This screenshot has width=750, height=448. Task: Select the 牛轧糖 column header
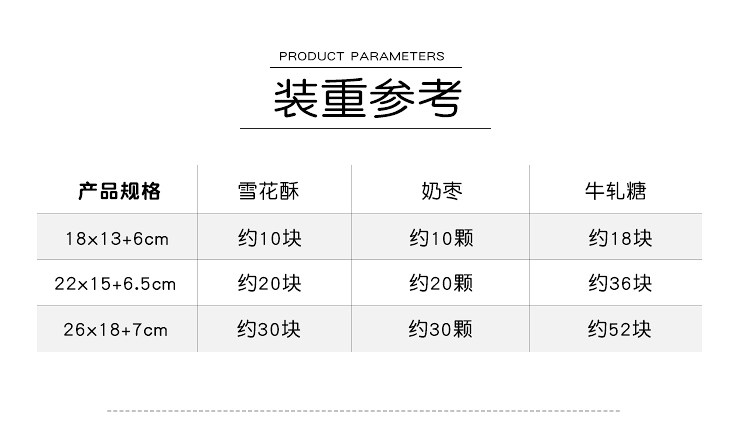(x=616, y=191)
